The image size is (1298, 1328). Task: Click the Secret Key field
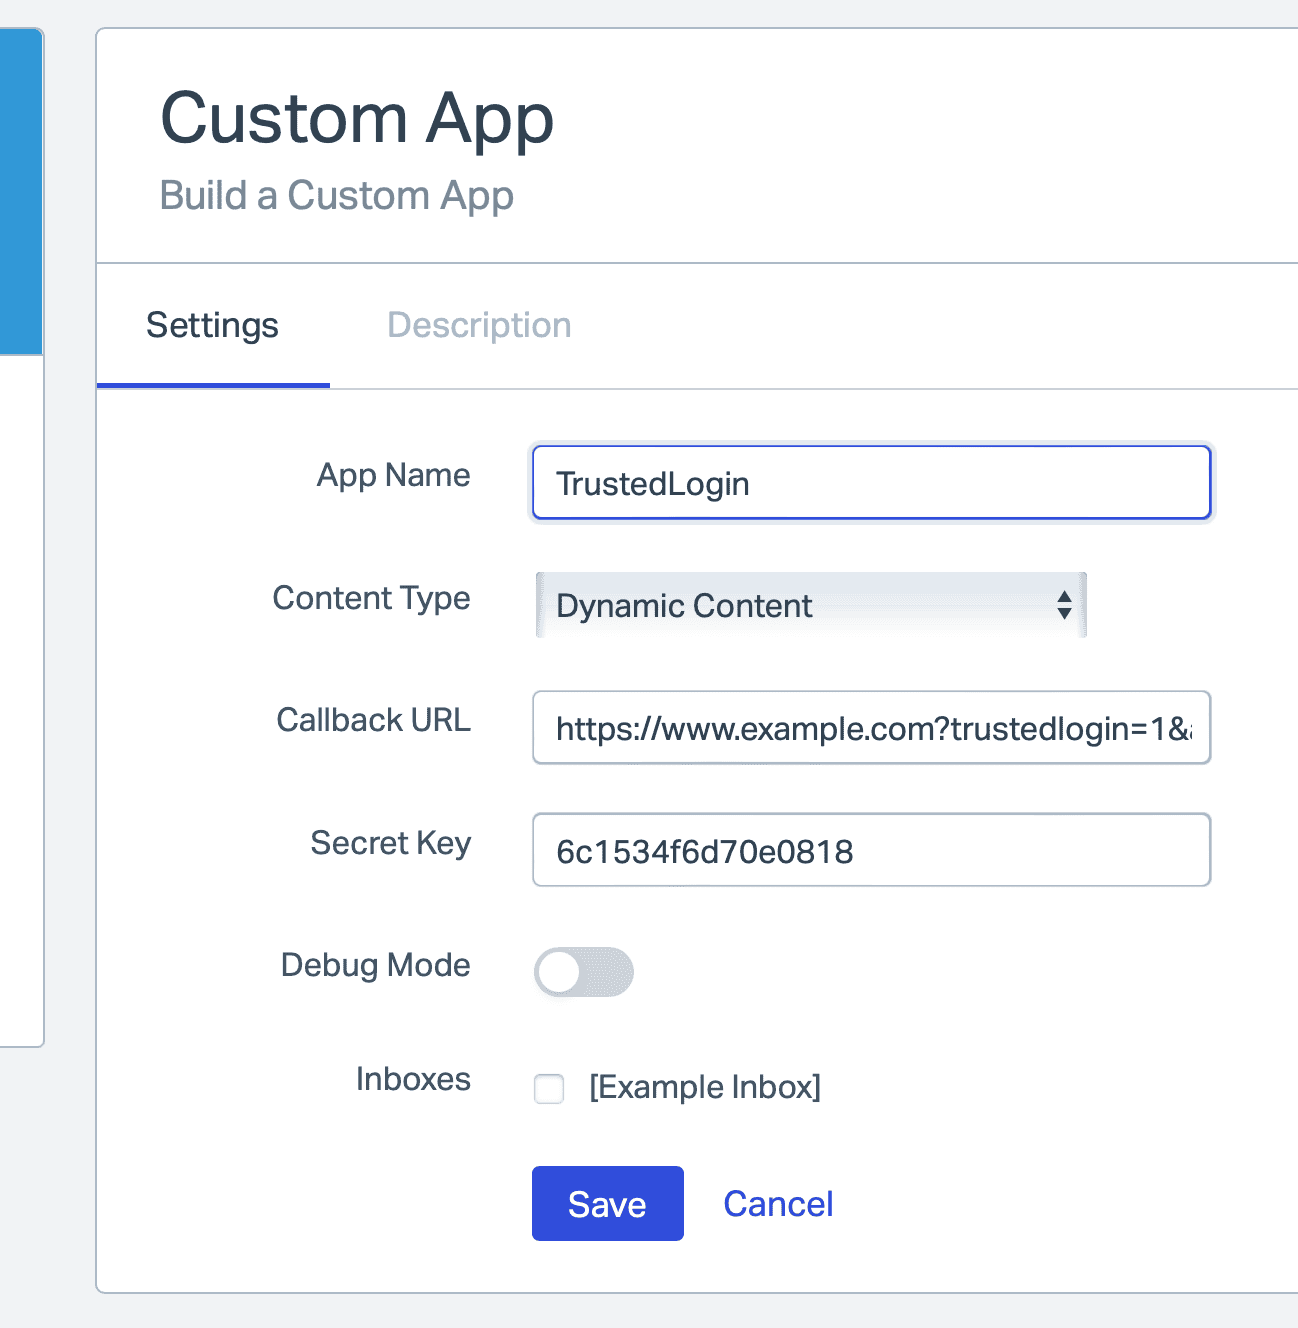click(871, 850)
